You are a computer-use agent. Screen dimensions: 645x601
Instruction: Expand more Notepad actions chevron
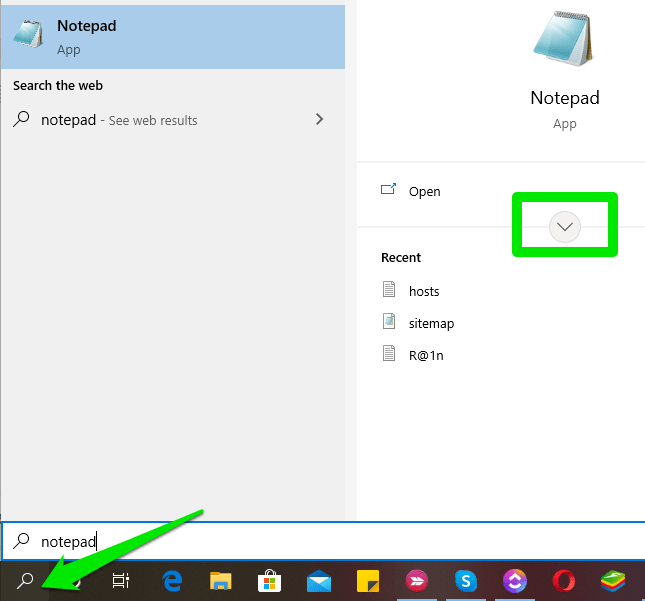564,227
